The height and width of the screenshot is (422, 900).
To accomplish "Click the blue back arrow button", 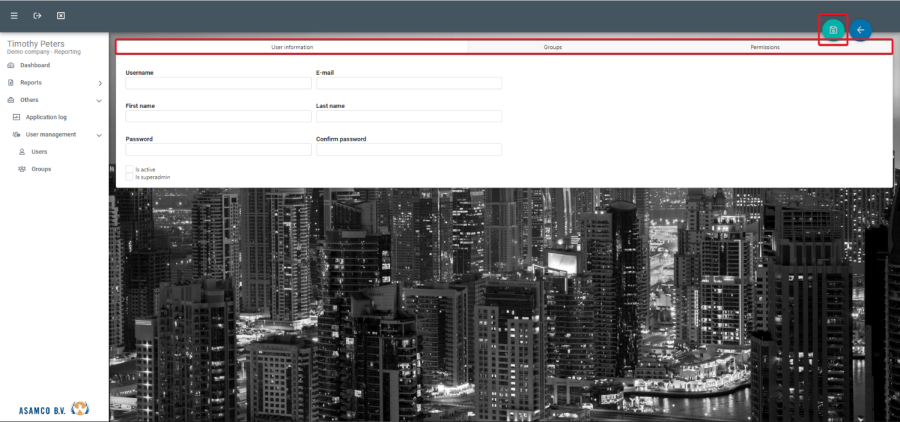I will point(860,30).
